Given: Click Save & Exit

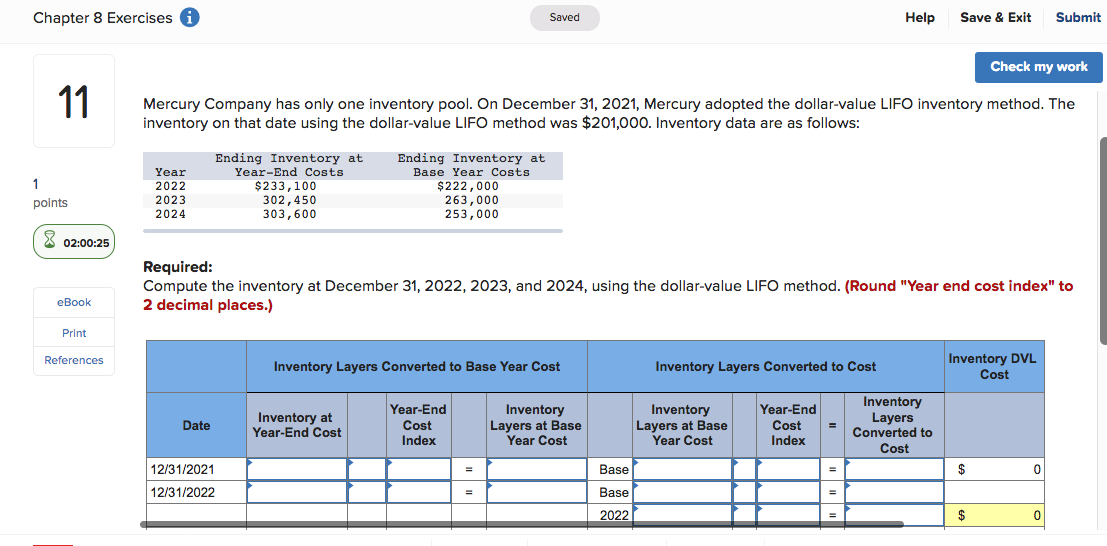Looking at the screenshot, I should click(995, 18).
